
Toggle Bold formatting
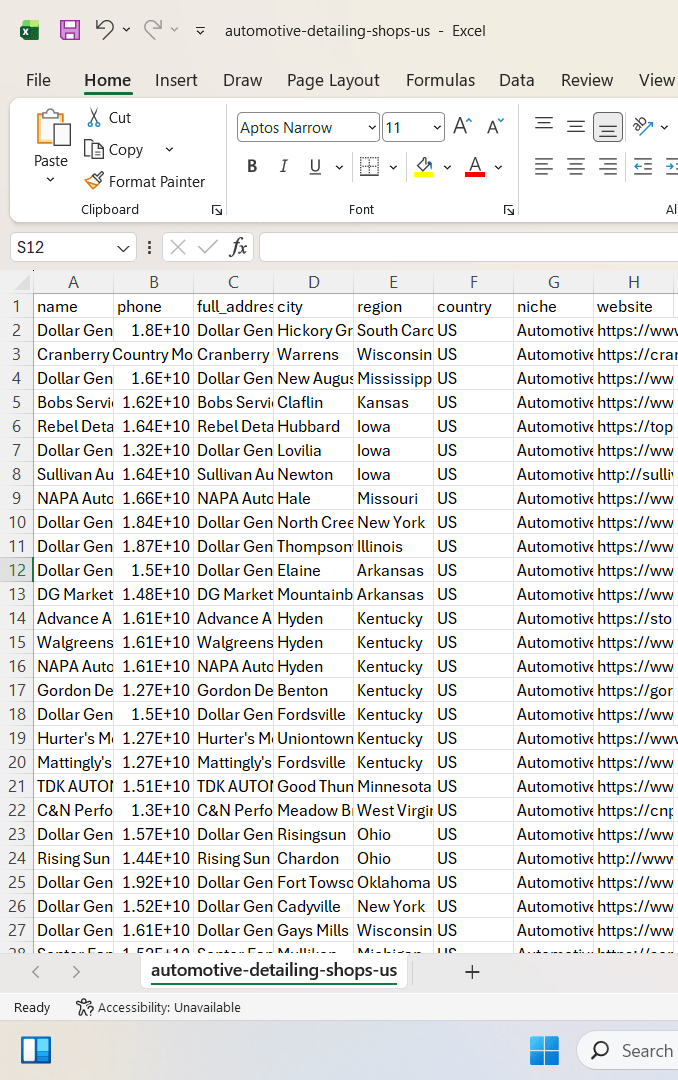pyautogui.click(x=252, y=166)
